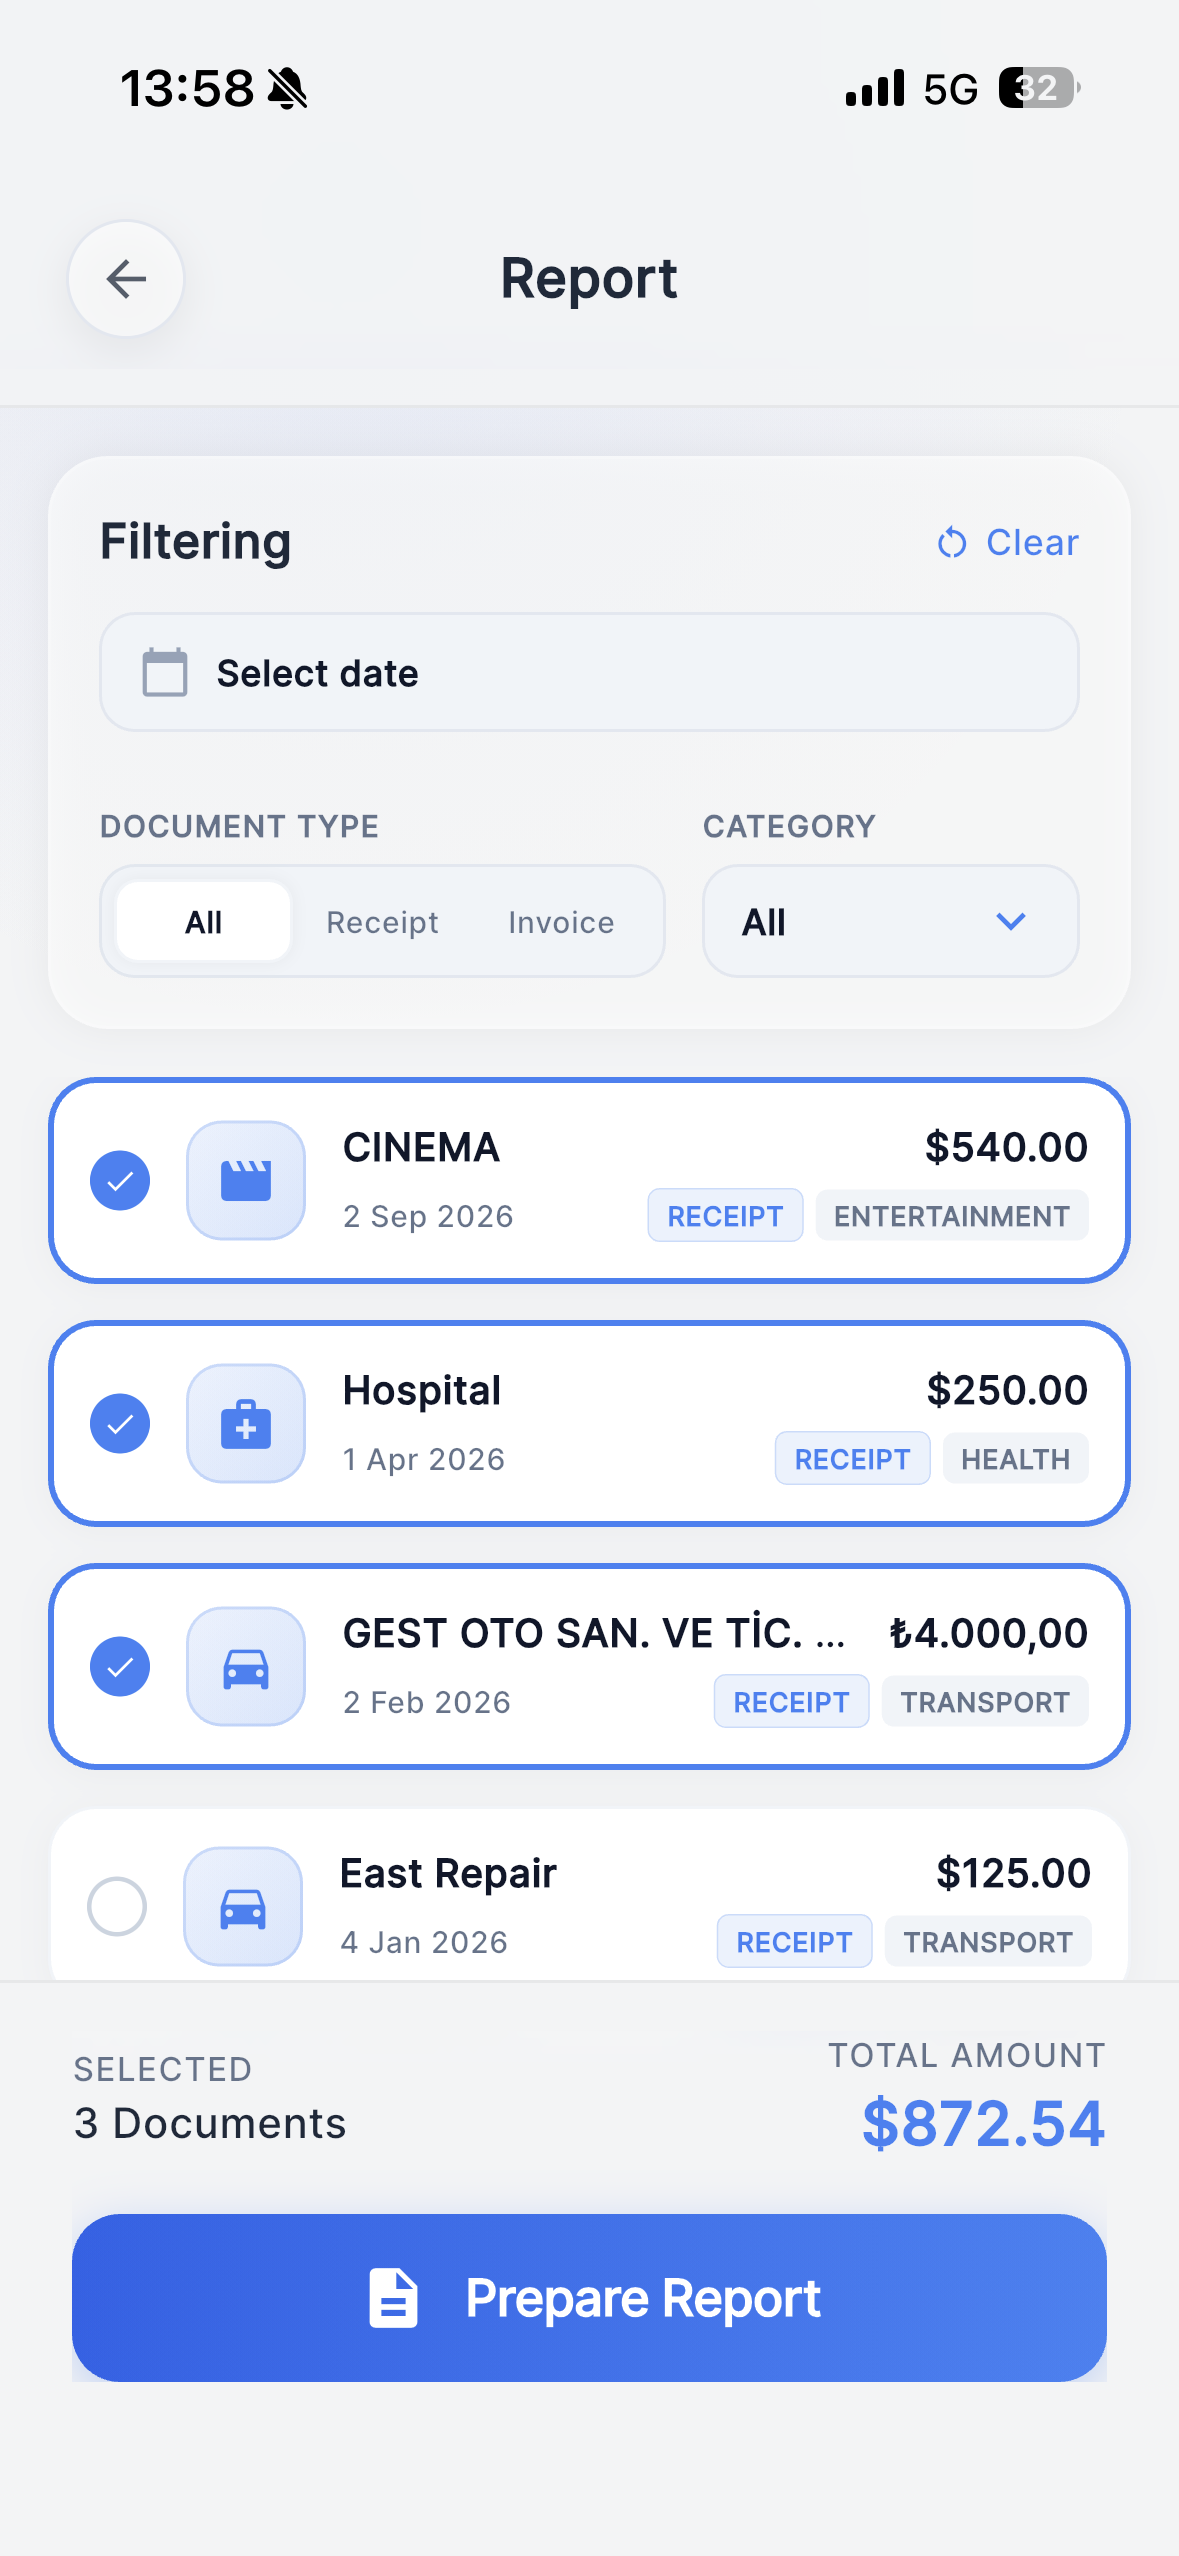The image size is (1179, 2556).
Task: Open the Category dropdown showing All
Action: coord(891,921)
